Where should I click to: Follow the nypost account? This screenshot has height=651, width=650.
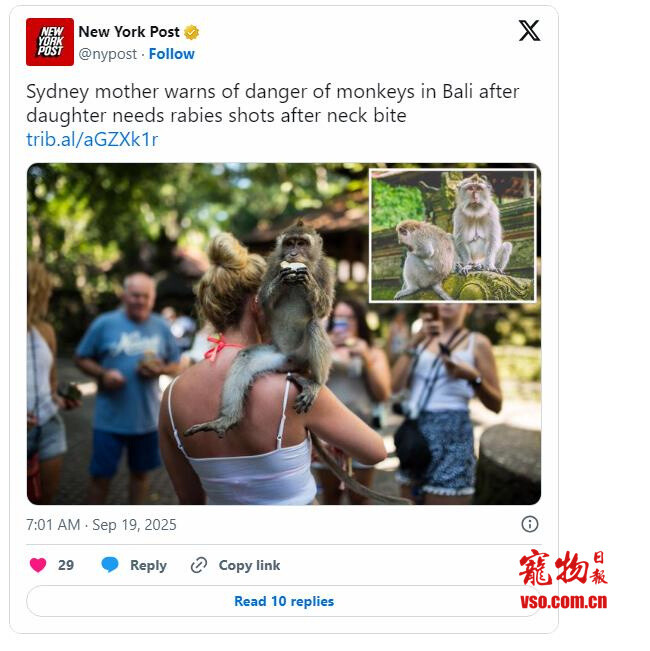[171, 54]
